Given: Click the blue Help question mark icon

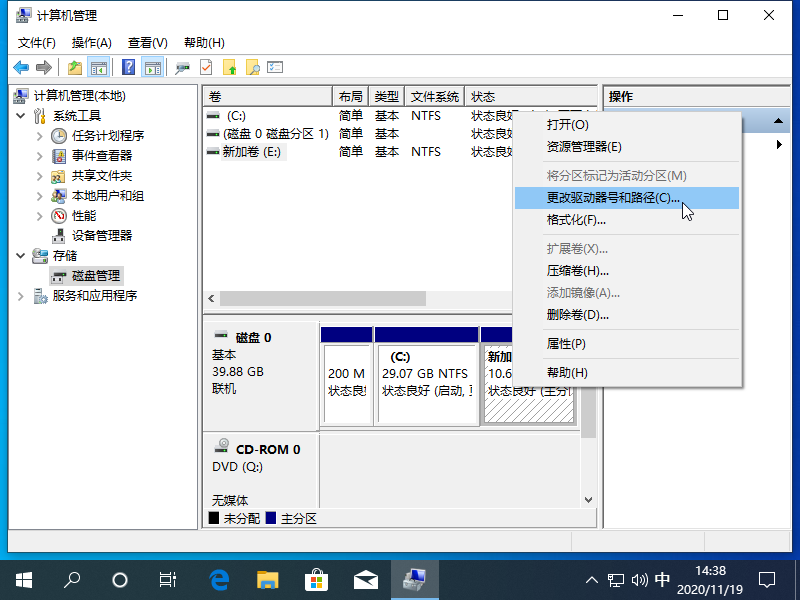Looking at the screenshot, I should pos(128,67).
